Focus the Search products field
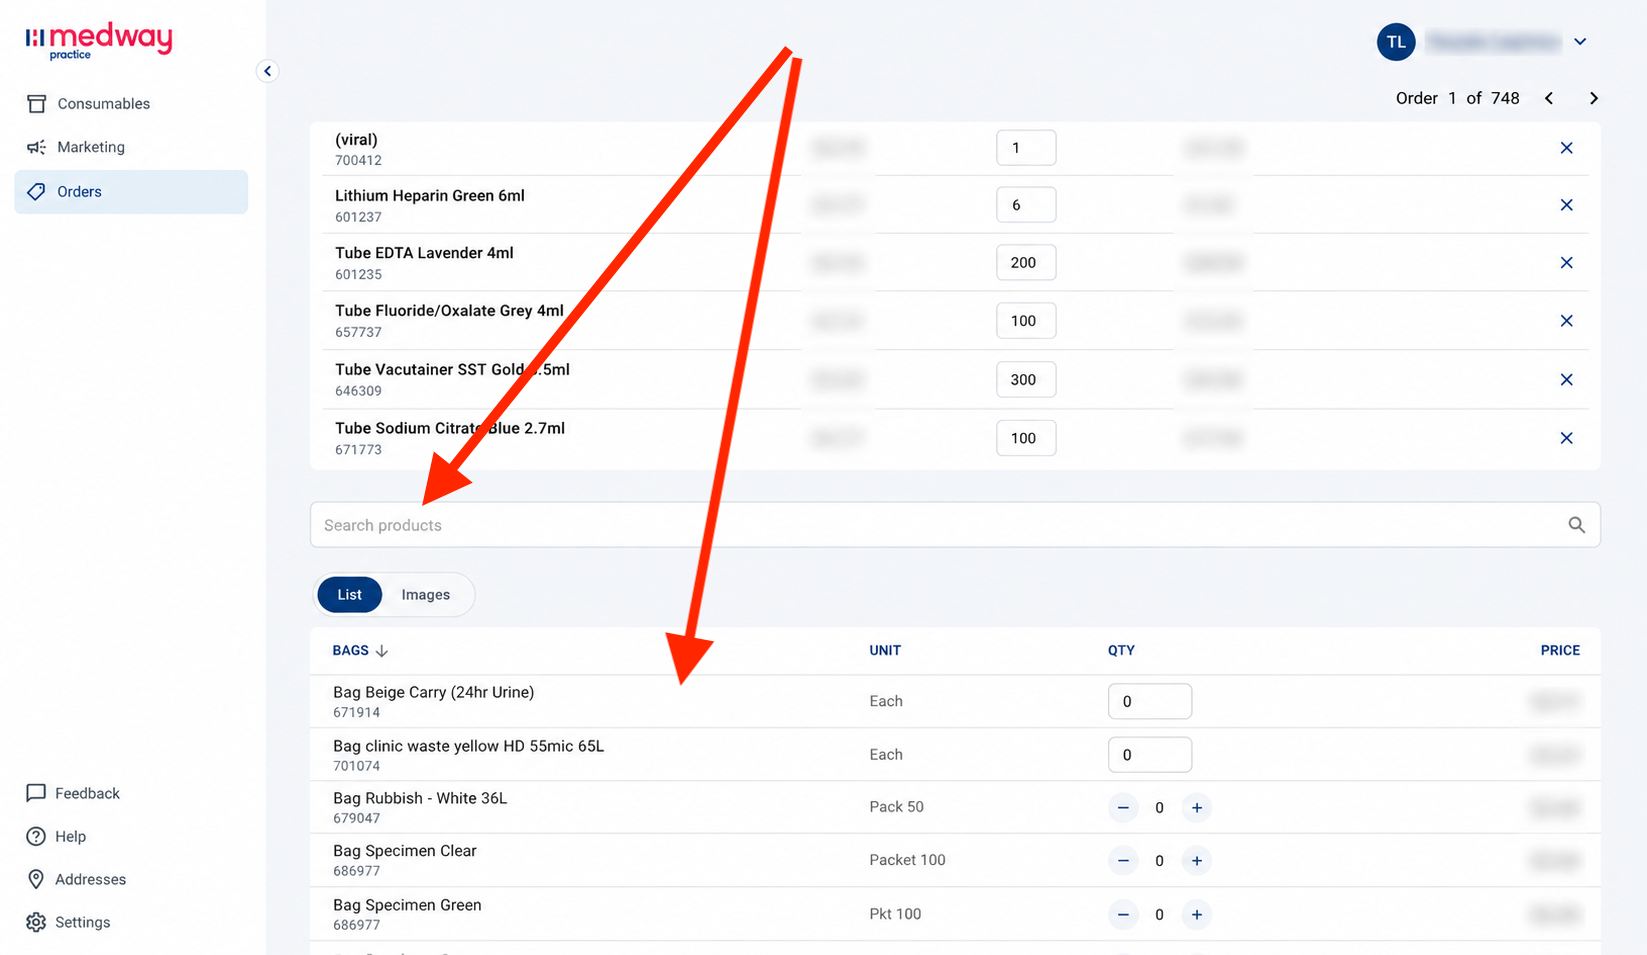Screen dimensions: 1647x955 [x=955, y=525]
